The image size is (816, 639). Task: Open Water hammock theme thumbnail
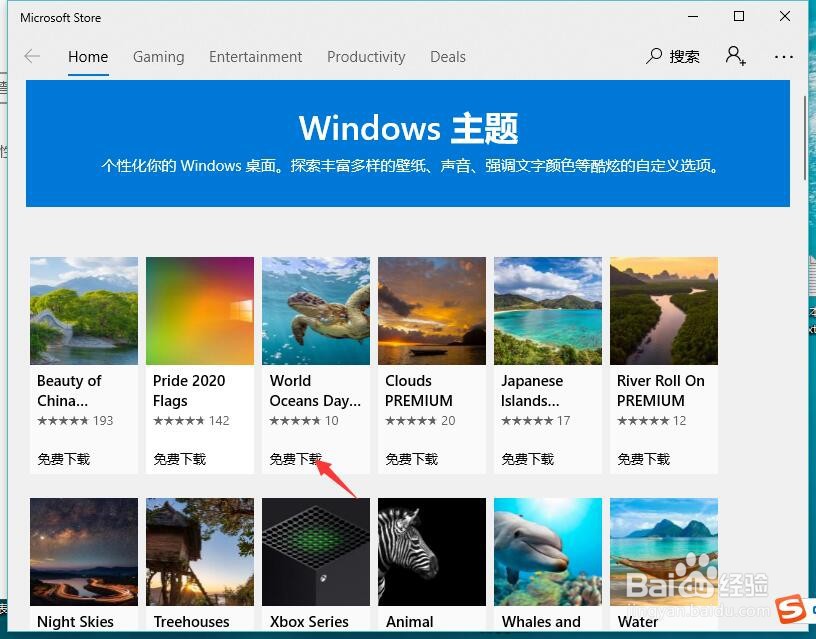pyautogui.click(x=664, y=552)
